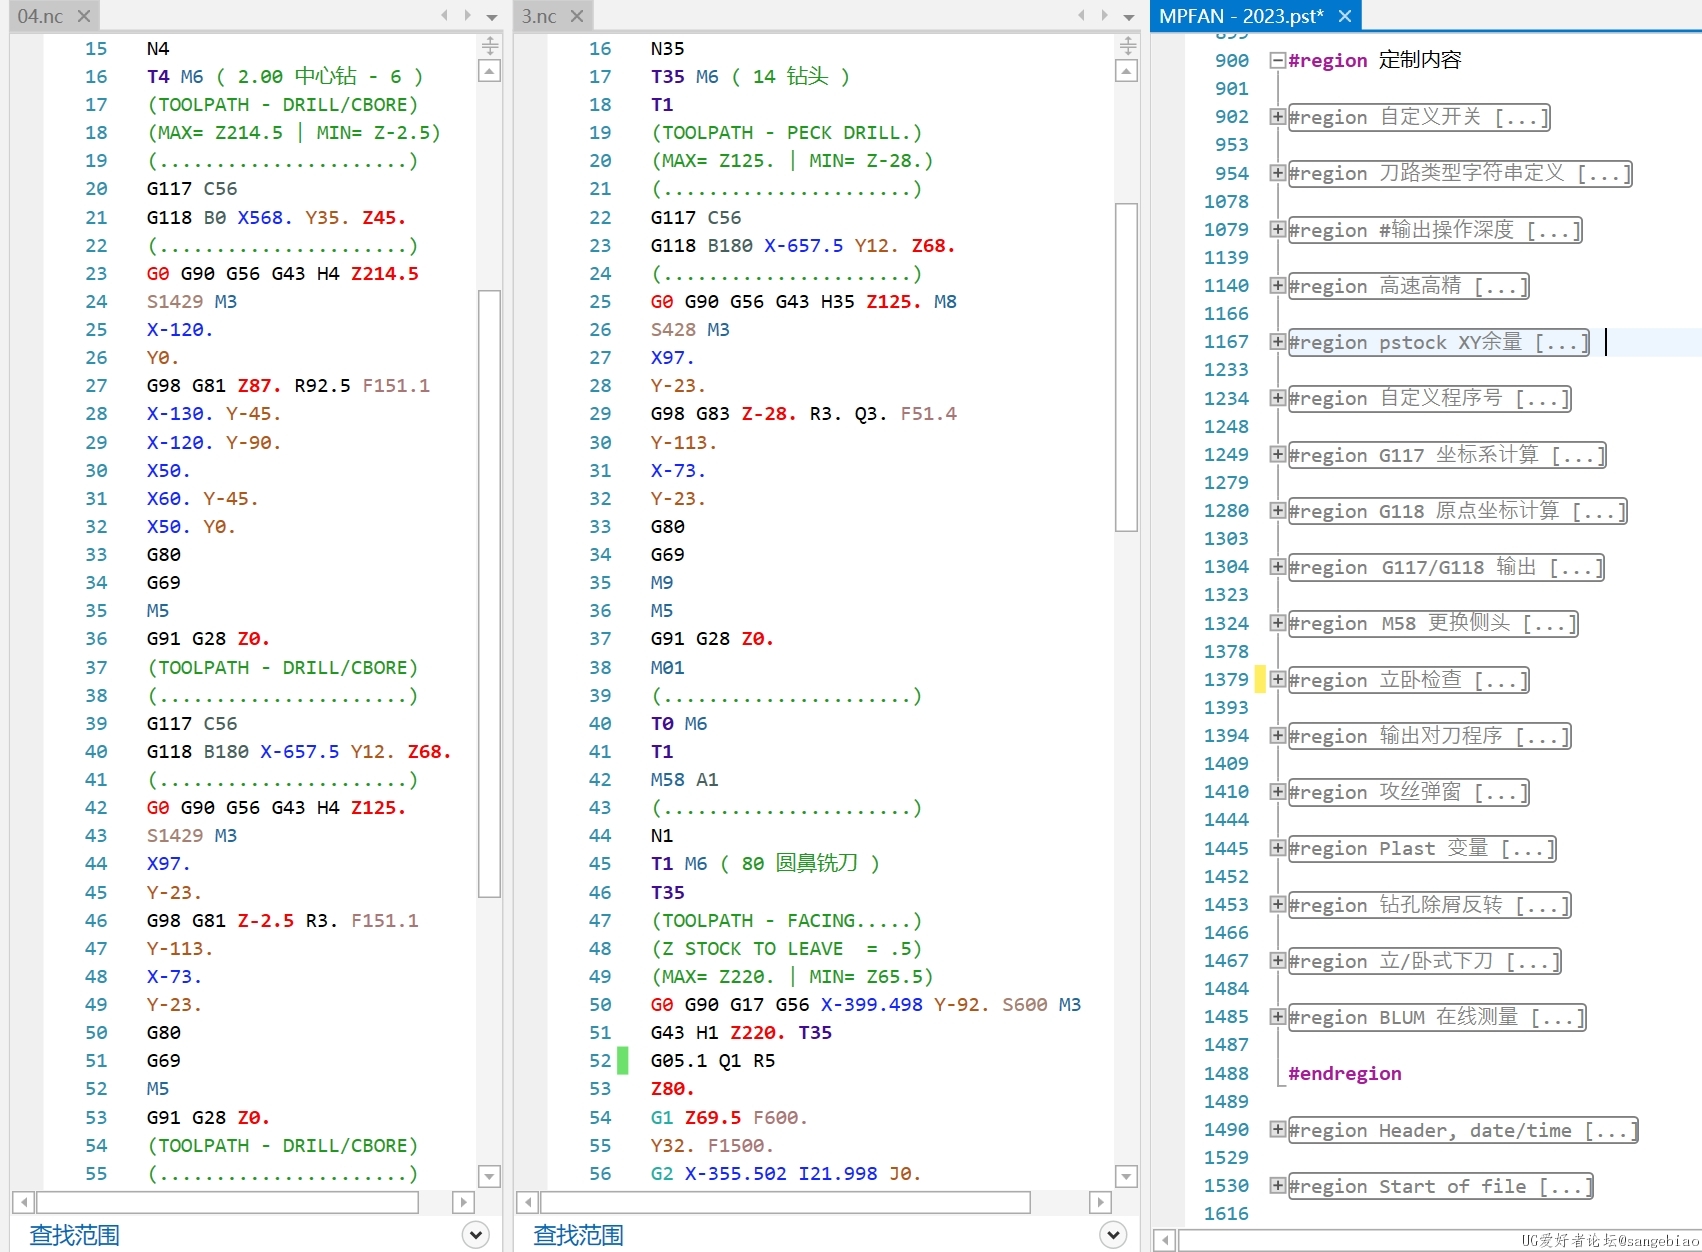Expand 查找范围 chevron under 04.nc
Image resolution: width=1702 pixels, height=1252 pixels.
click(x=476, y=1235)
